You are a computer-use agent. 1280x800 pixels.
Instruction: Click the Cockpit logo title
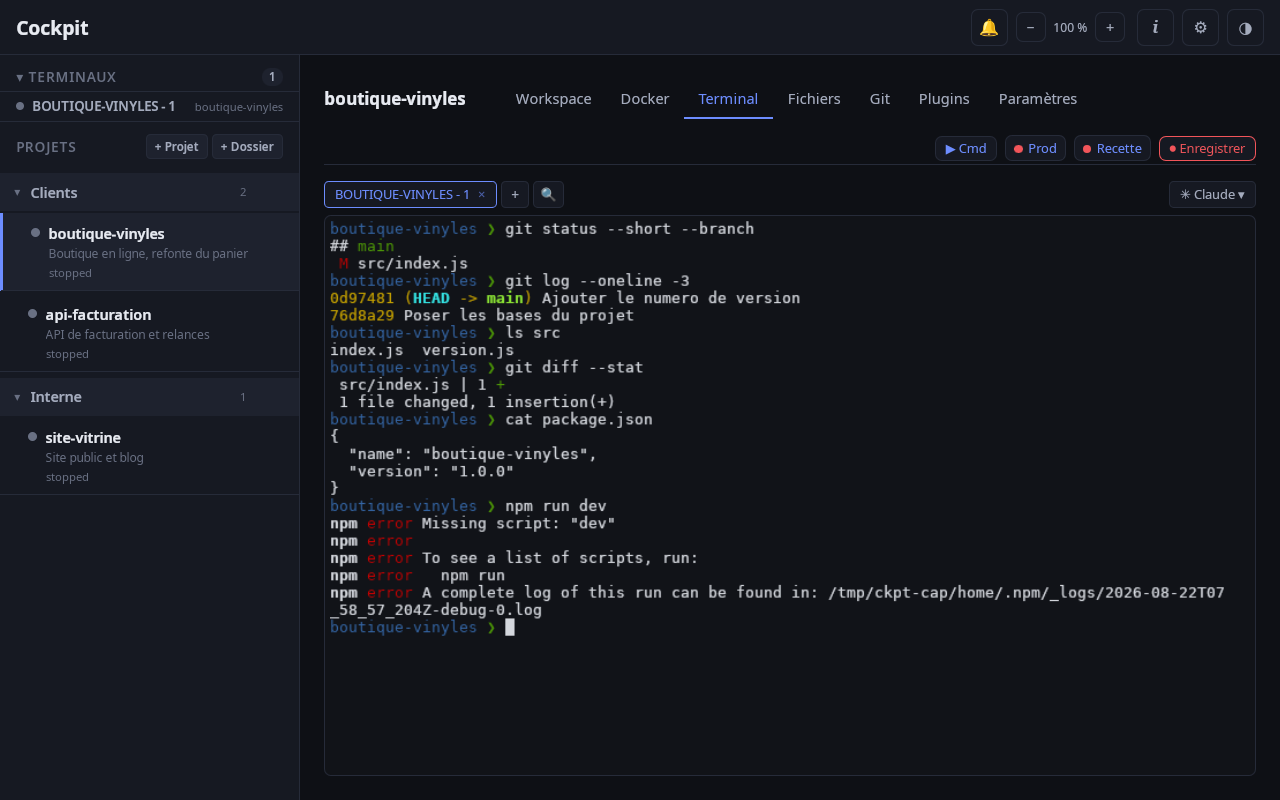[52, 28]
